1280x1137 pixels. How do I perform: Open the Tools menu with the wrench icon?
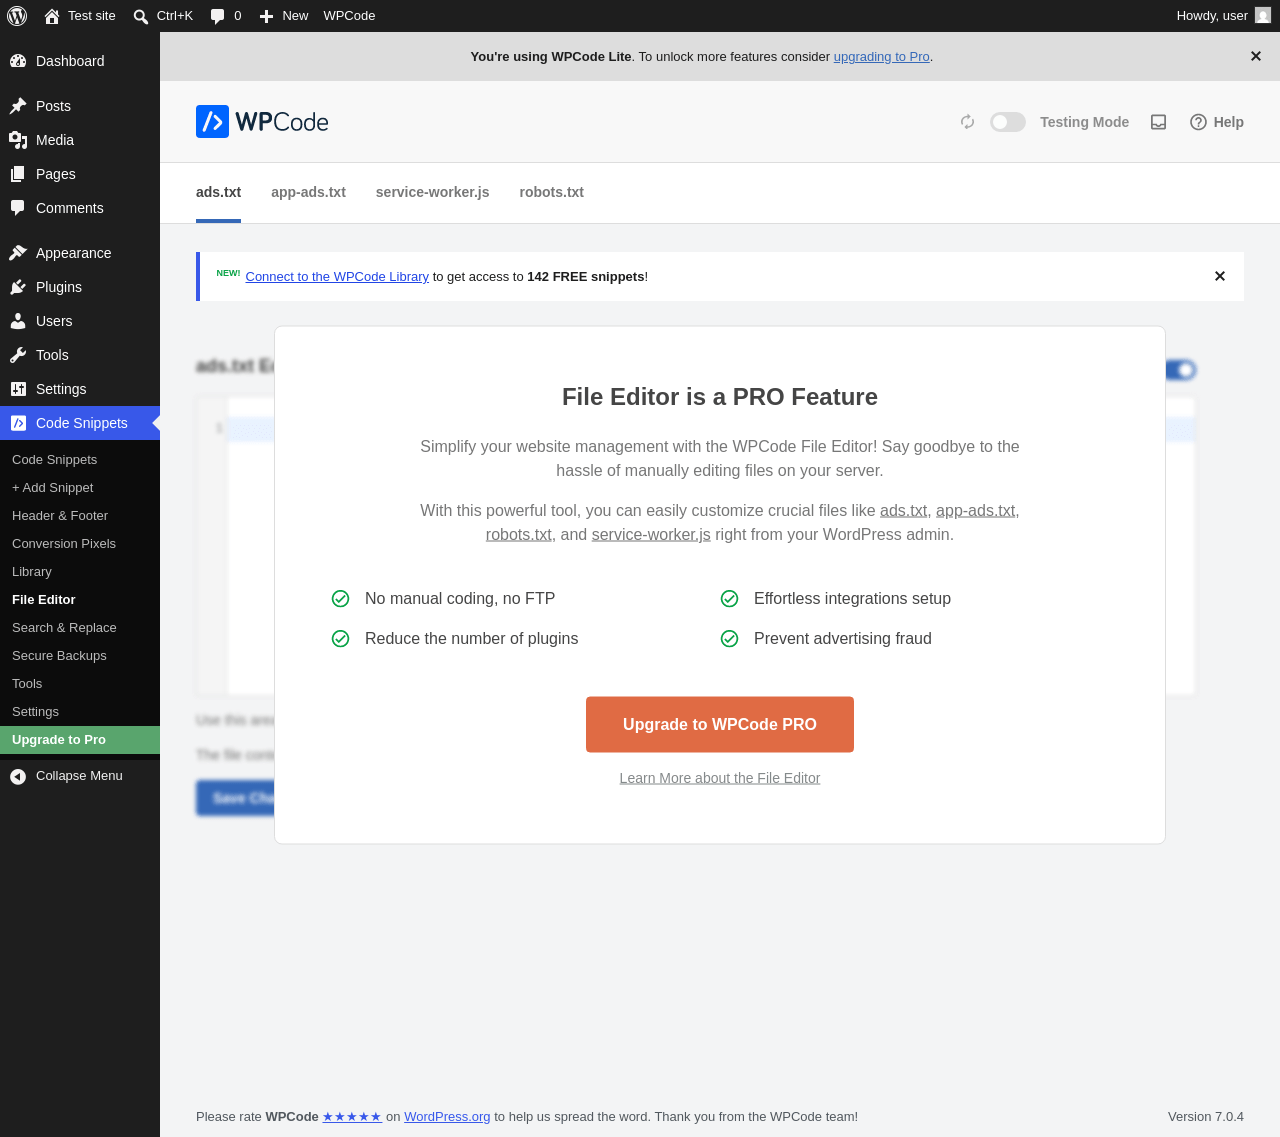(x=80, y=355)
